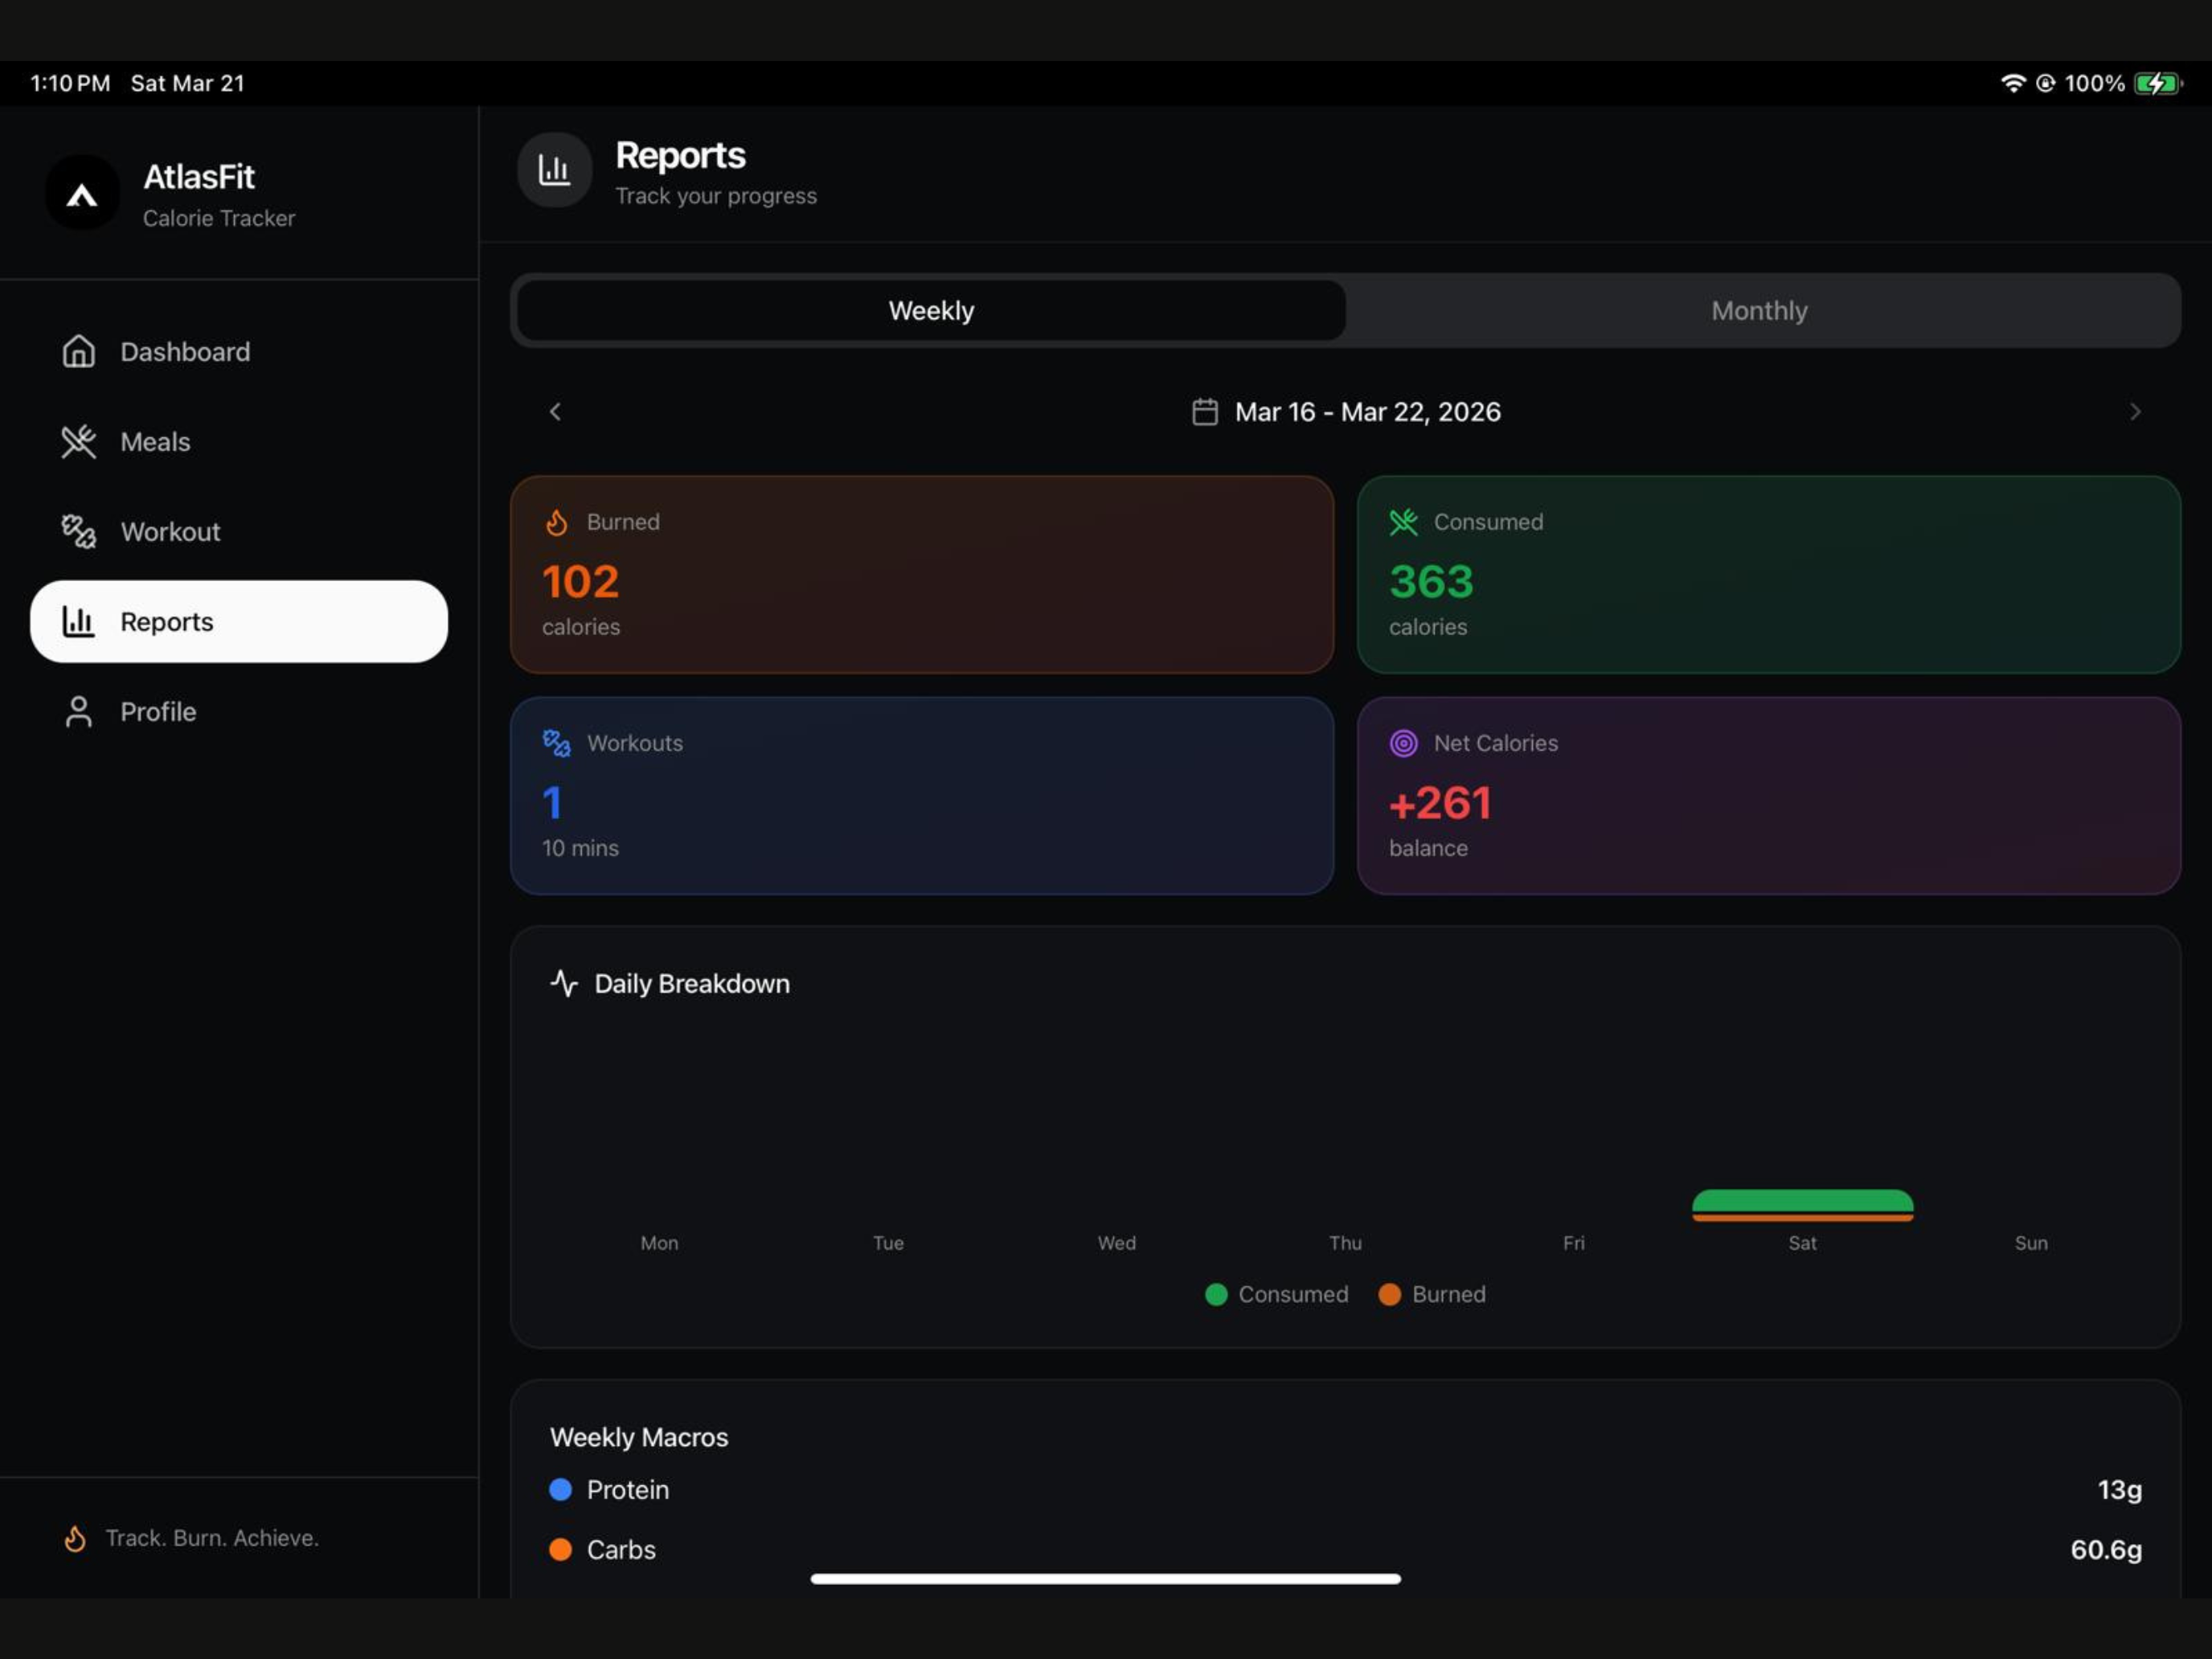This screenshot has width=2212, height=1659.
Task: Click the orange Carbs color dot
Action: pos(560,1550)
